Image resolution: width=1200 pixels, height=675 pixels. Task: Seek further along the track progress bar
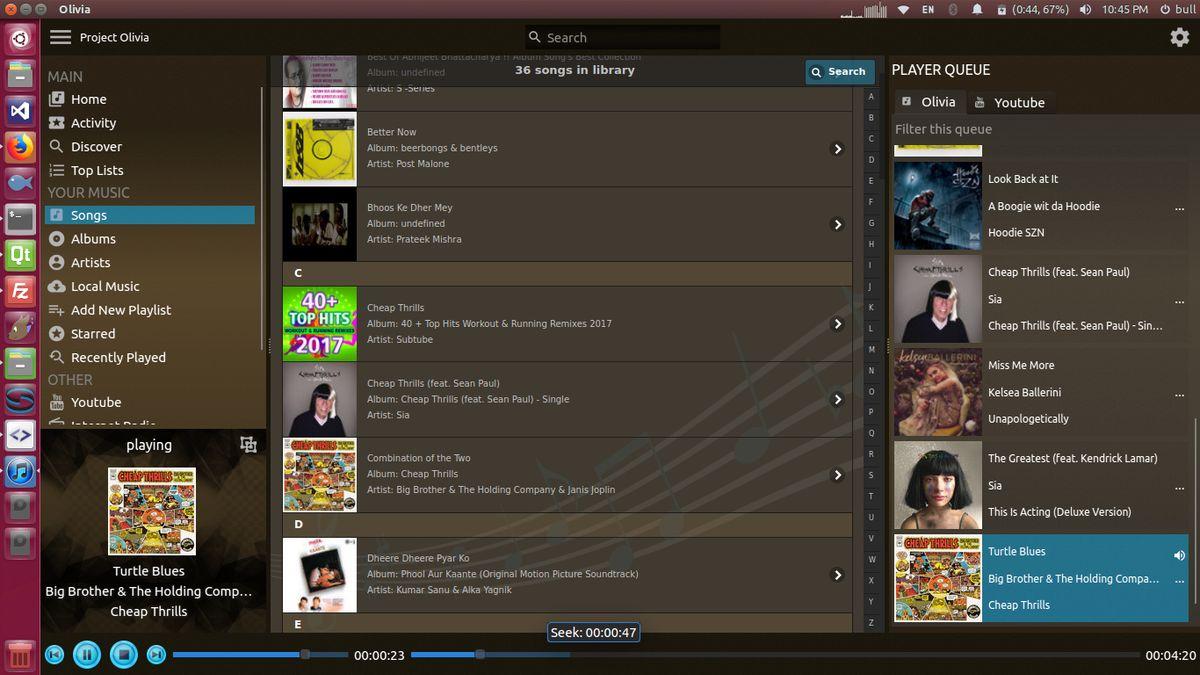pos(775,655)
